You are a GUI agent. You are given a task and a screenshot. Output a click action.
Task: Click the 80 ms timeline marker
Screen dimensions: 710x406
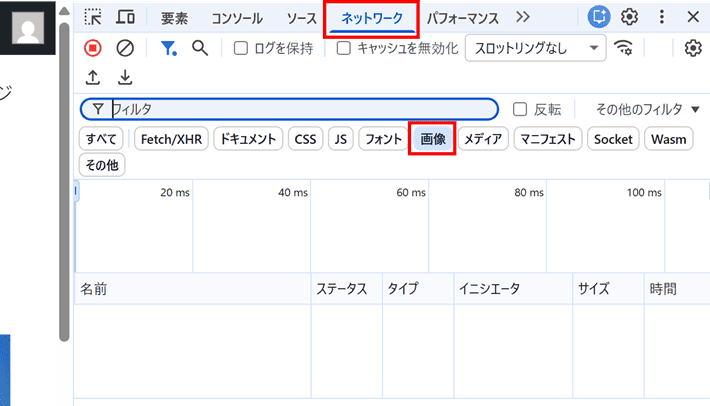529,192
